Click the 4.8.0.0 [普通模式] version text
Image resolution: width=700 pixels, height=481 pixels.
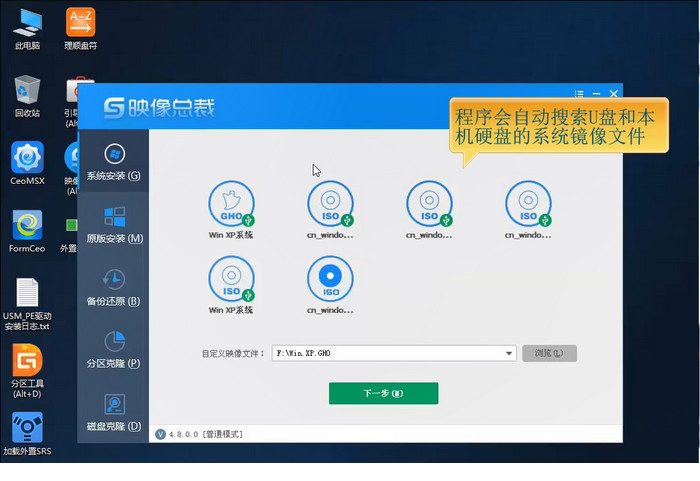[x=206, y=434]
